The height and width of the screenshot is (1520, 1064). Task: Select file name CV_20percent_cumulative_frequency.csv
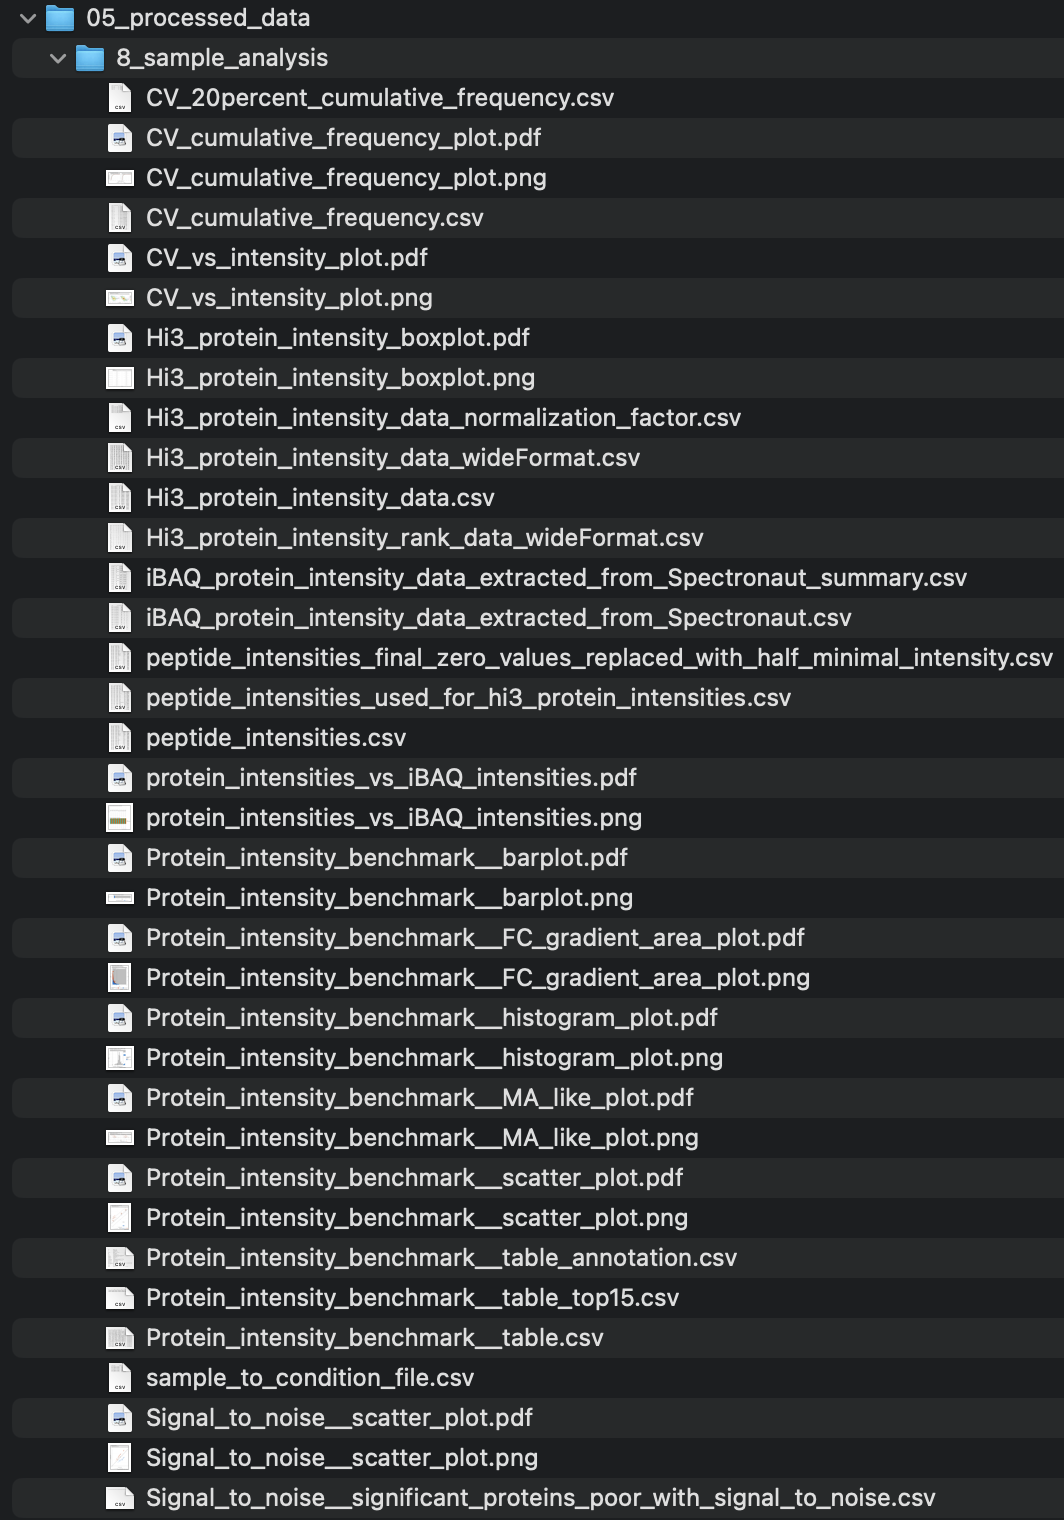point(380,98)
